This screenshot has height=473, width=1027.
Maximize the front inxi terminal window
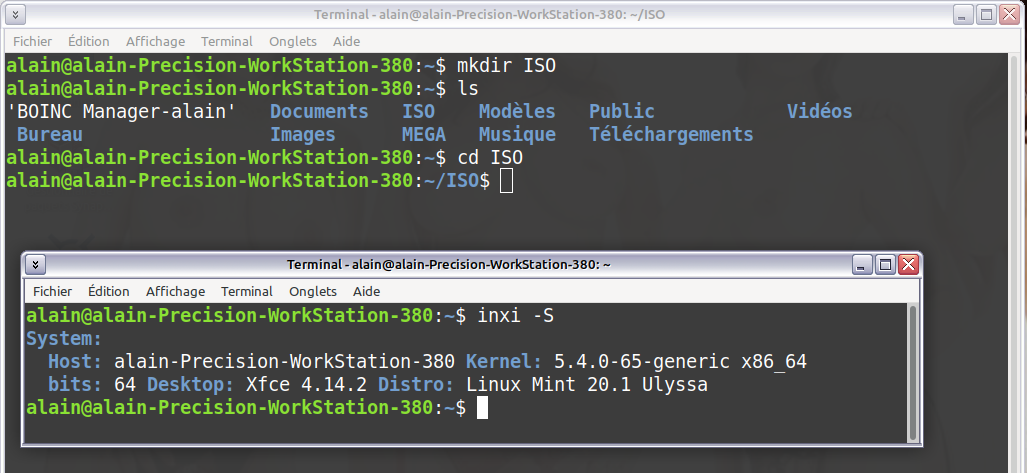(x=885, y=265)
